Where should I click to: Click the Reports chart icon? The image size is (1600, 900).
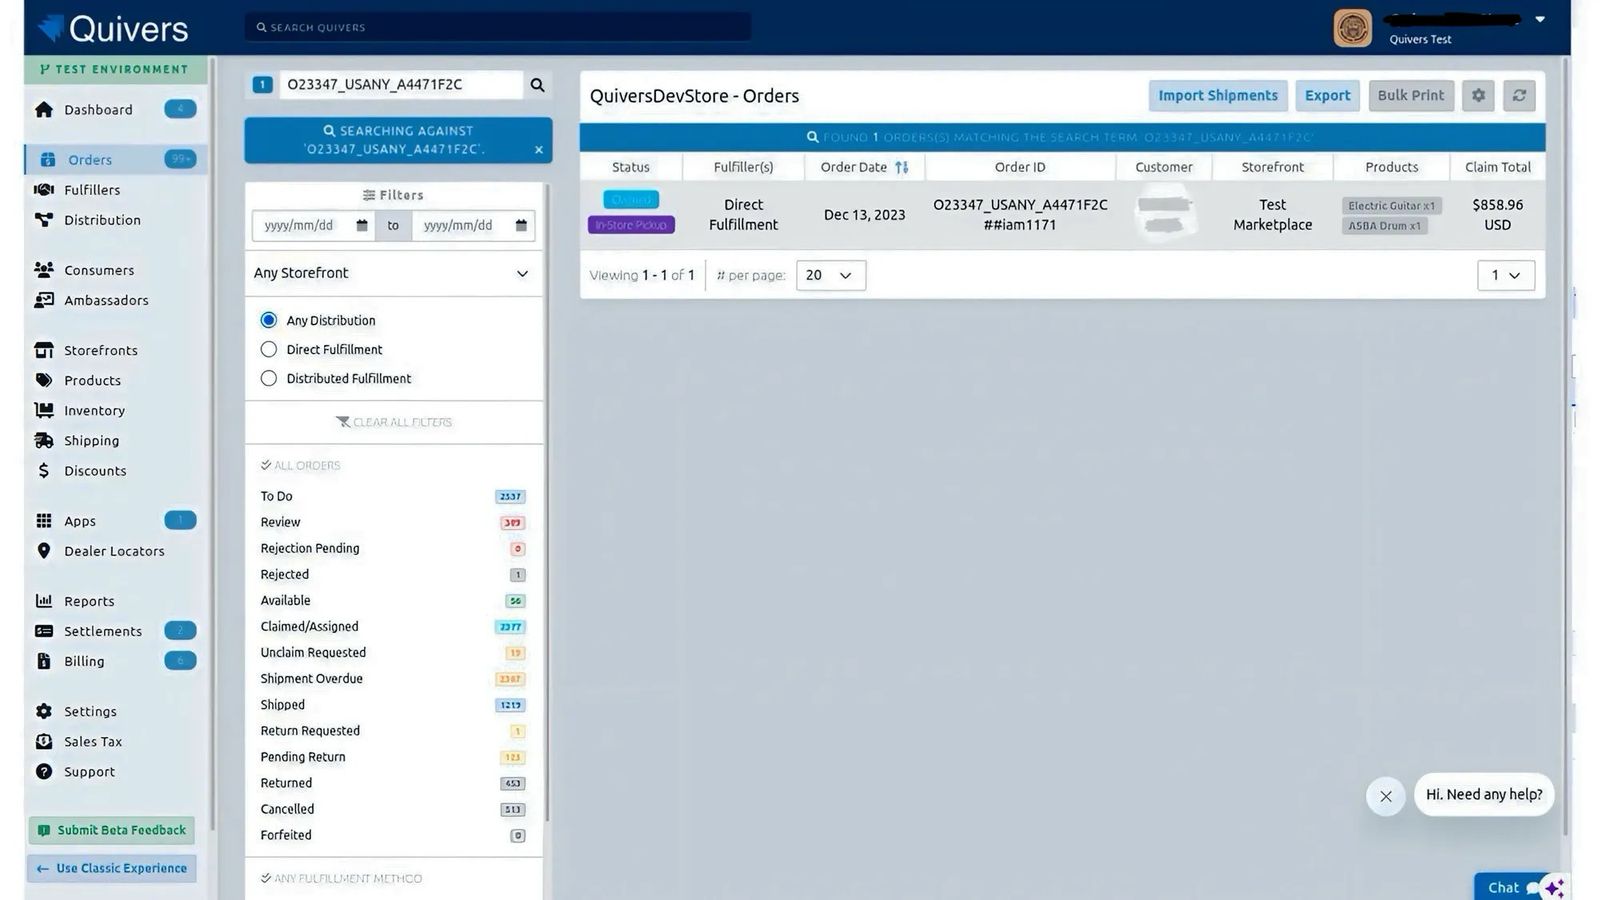pos(44,601)
